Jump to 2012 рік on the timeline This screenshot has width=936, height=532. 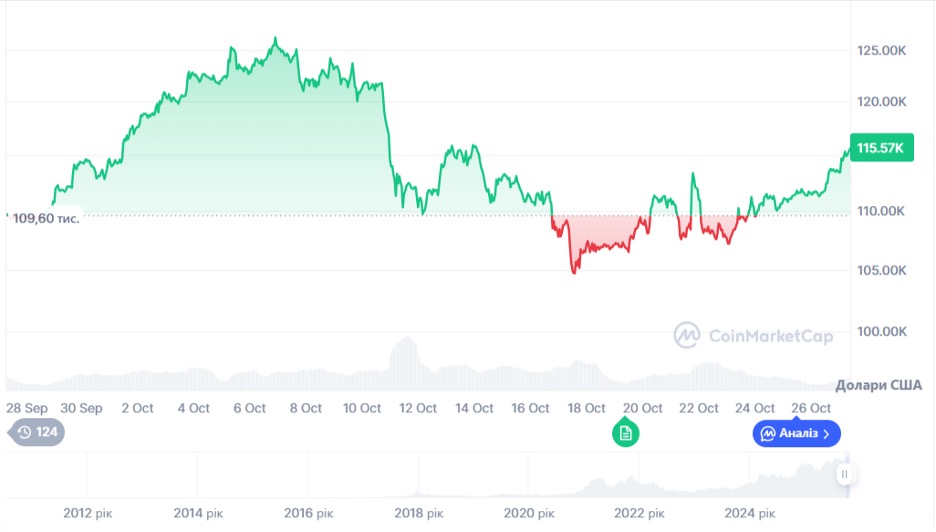90,513
